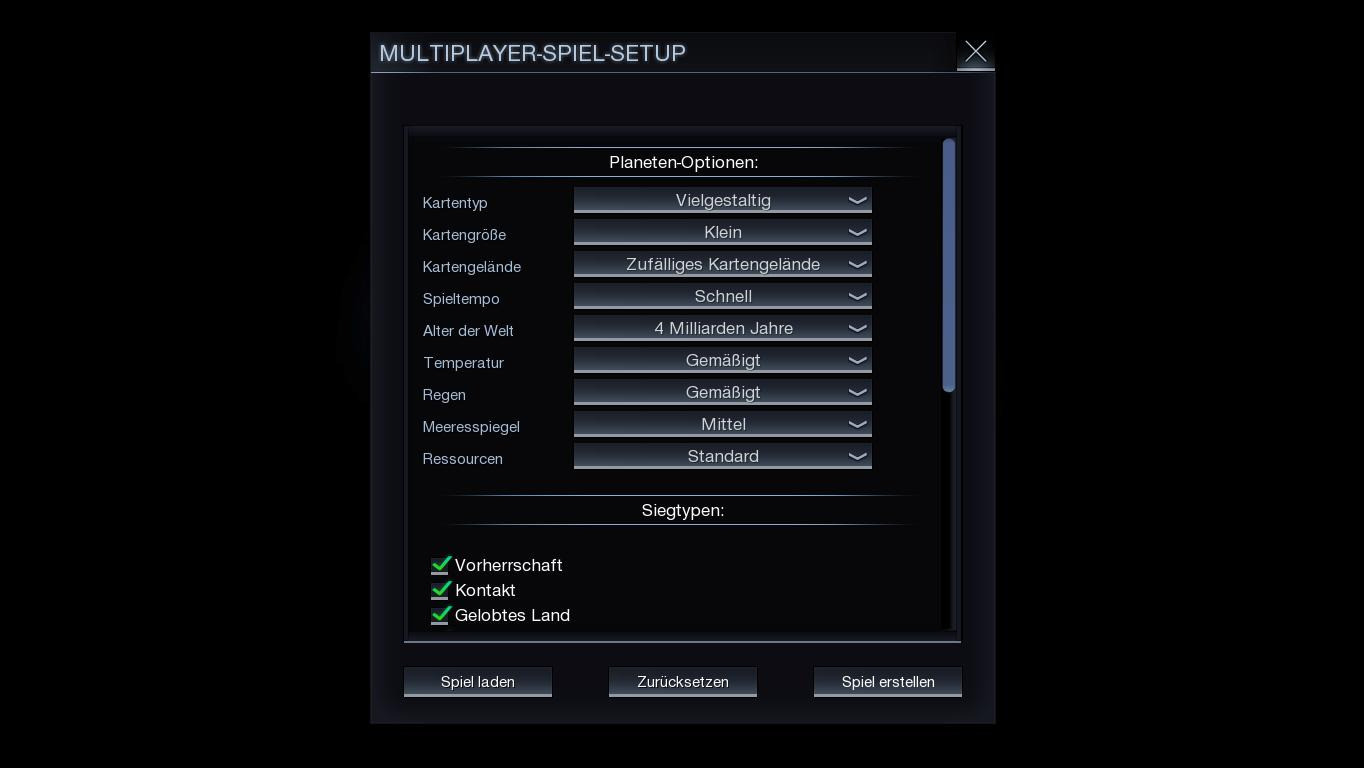Close the Multiplayer-Spiel-Setup dialog

(975, 52)
